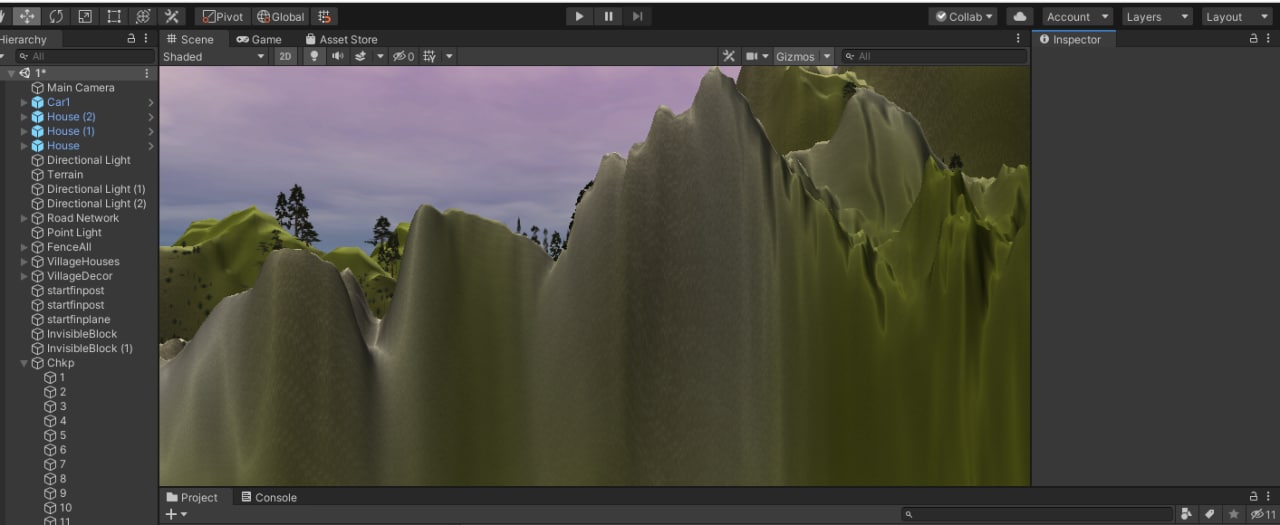Open cloud services panel
The image size is (1280, 525).
(1019, 16)
